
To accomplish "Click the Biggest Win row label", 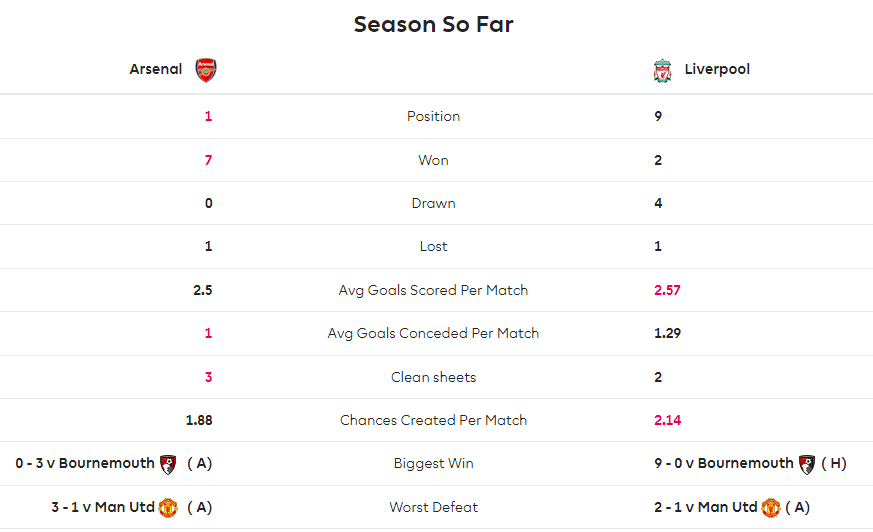I will pyautogui.click(x=434, y=463).
